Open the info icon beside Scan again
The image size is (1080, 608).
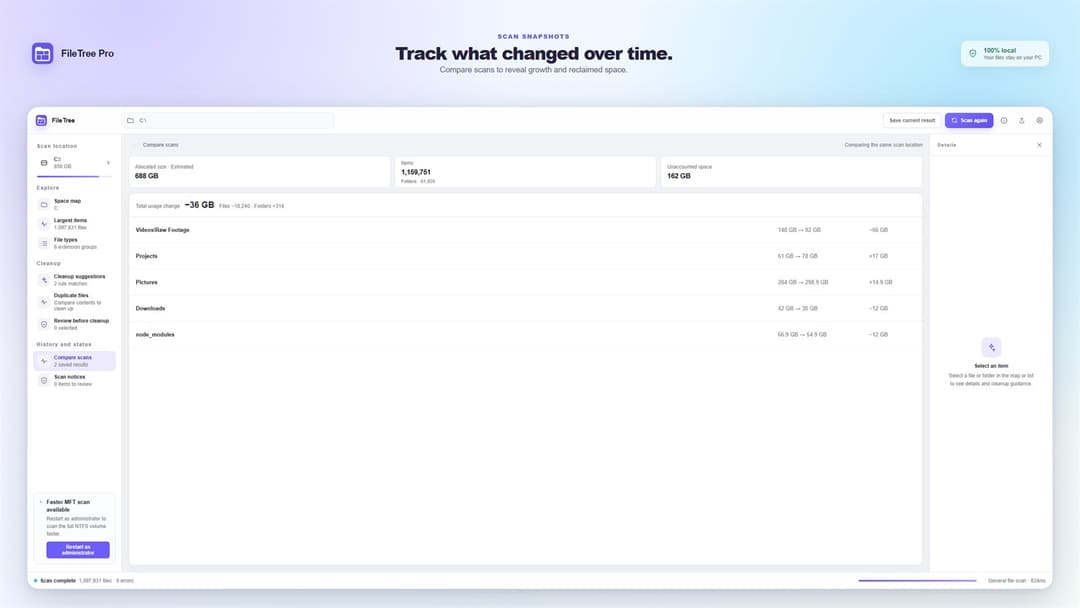point(1004,120)
